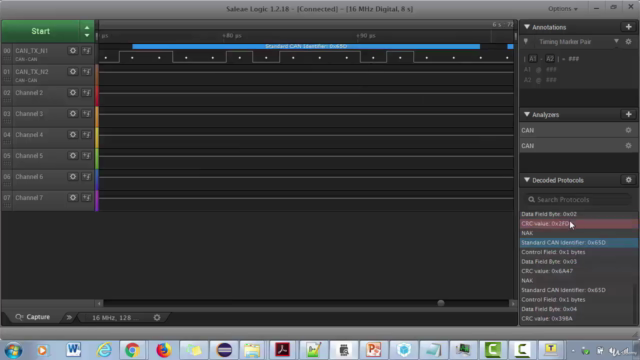Open second CAN analyzer settings gear
The height and width of the screenshot is (360, 640).
(x=628, y=146)
